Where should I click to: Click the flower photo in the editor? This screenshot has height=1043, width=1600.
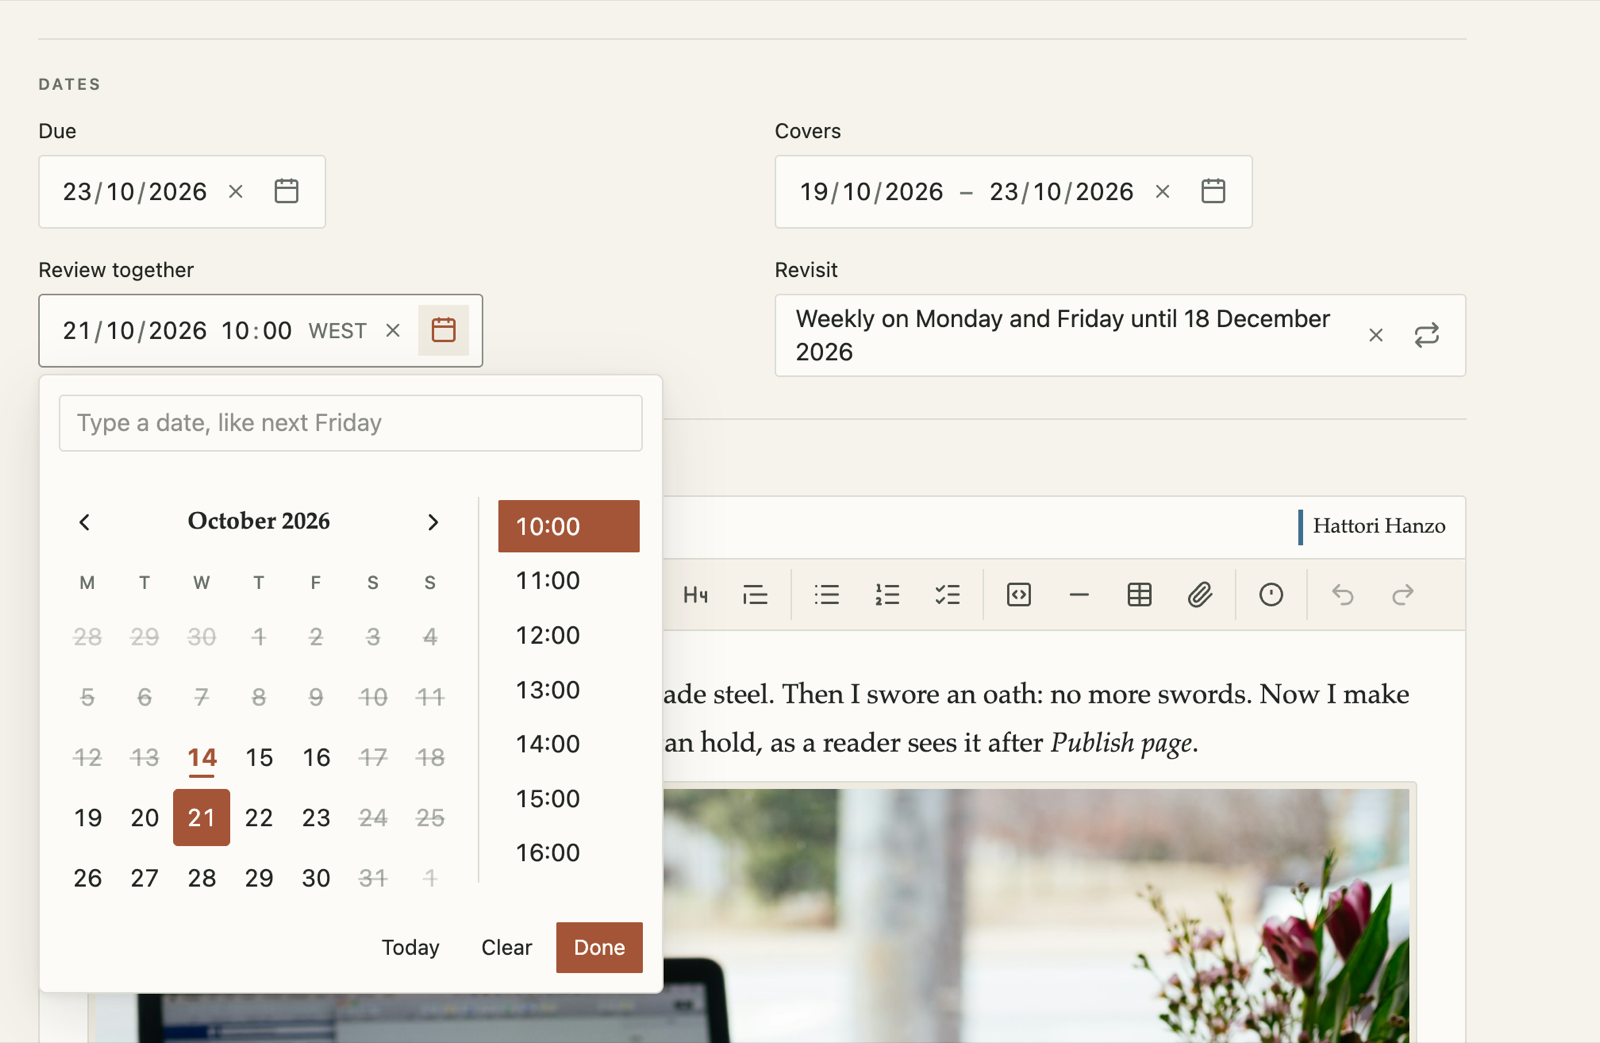[1035, 915]
